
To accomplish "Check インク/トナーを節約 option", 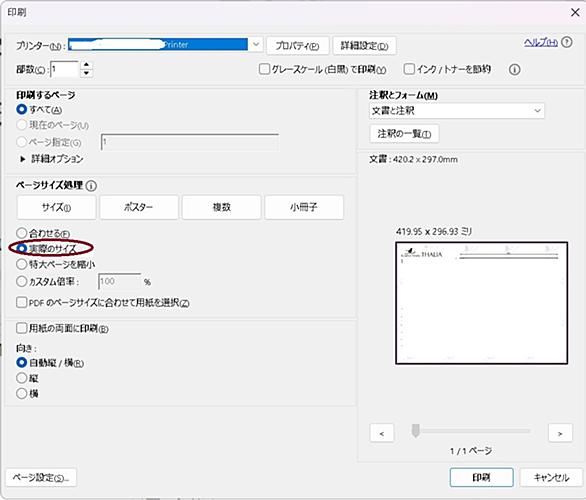I will click(409, 69).
